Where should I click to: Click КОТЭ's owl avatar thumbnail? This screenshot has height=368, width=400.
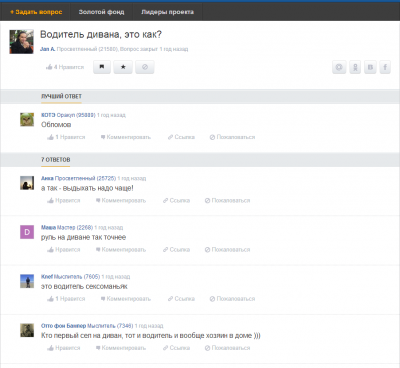[27, 119]
